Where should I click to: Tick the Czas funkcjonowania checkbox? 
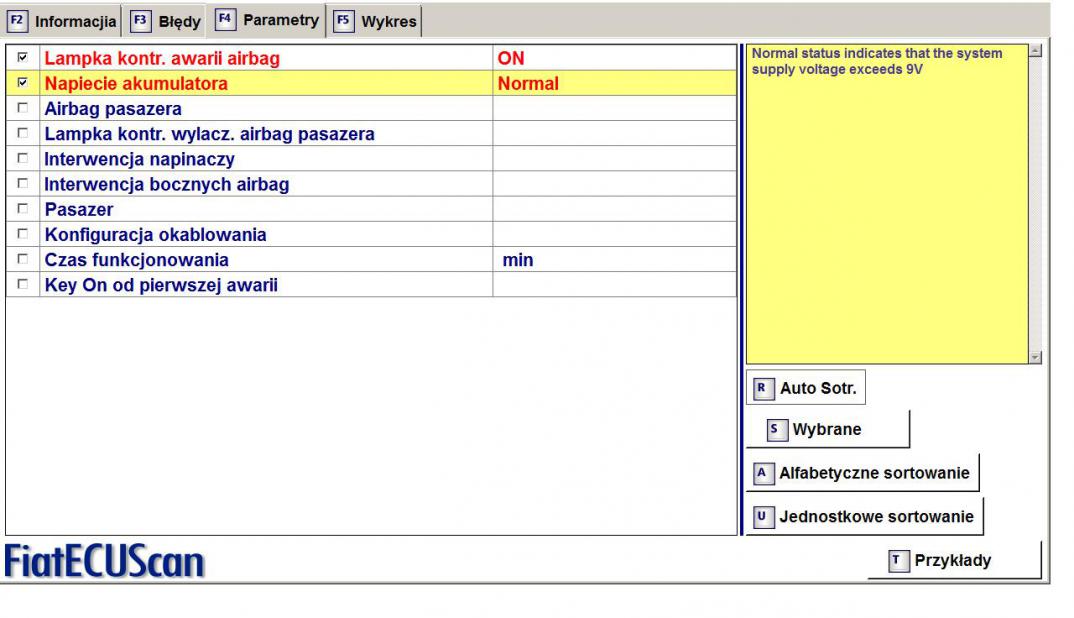[23, 260]
